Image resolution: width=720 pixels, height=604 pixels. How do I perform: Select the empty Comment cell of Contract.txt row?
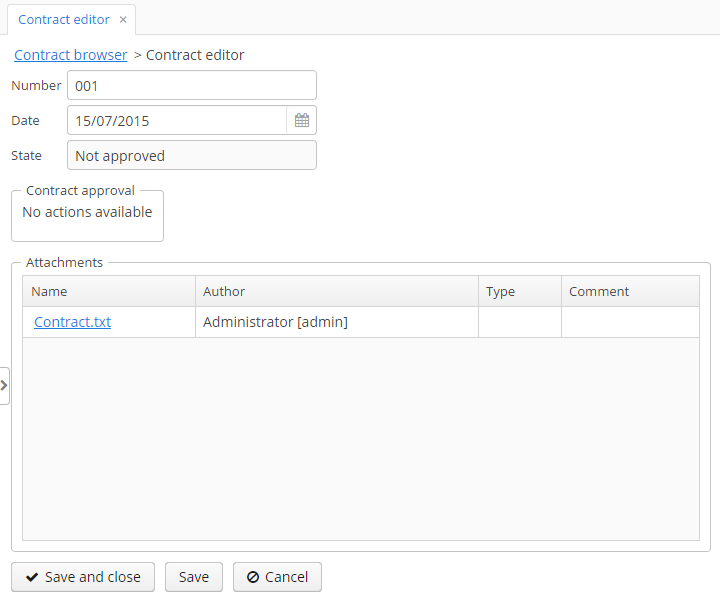(629, 322)
